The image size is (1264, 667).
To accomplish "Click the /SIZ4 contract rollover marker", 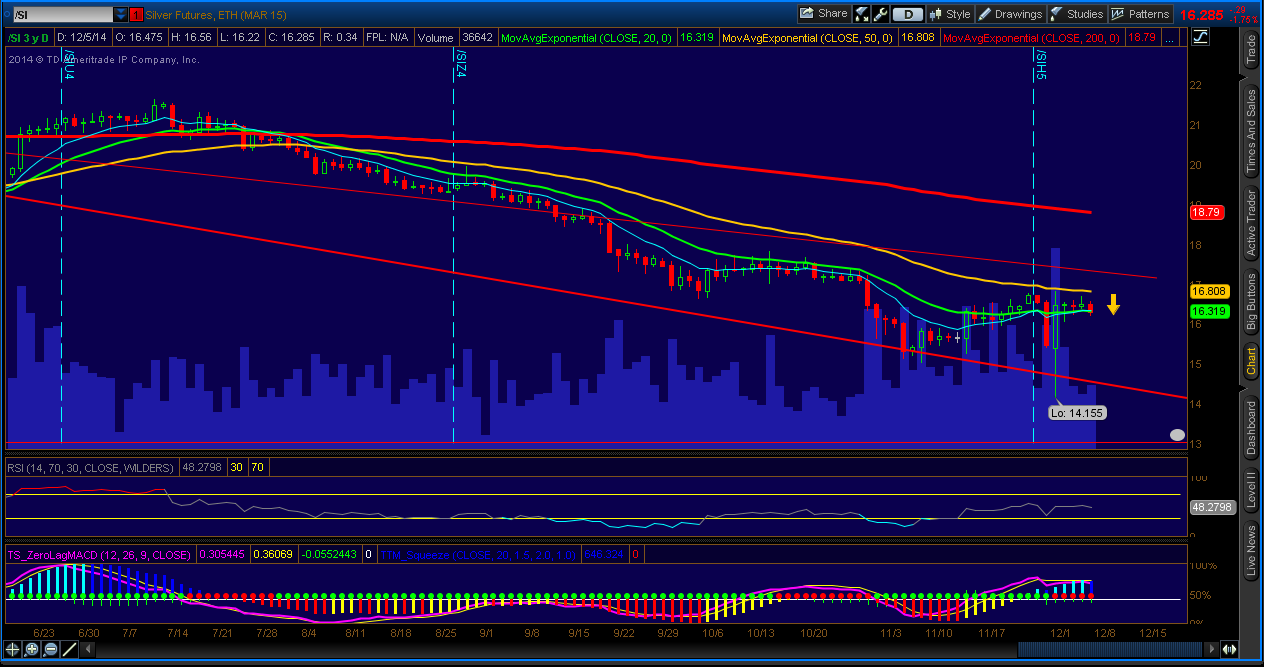I will [x=460, y=62].
